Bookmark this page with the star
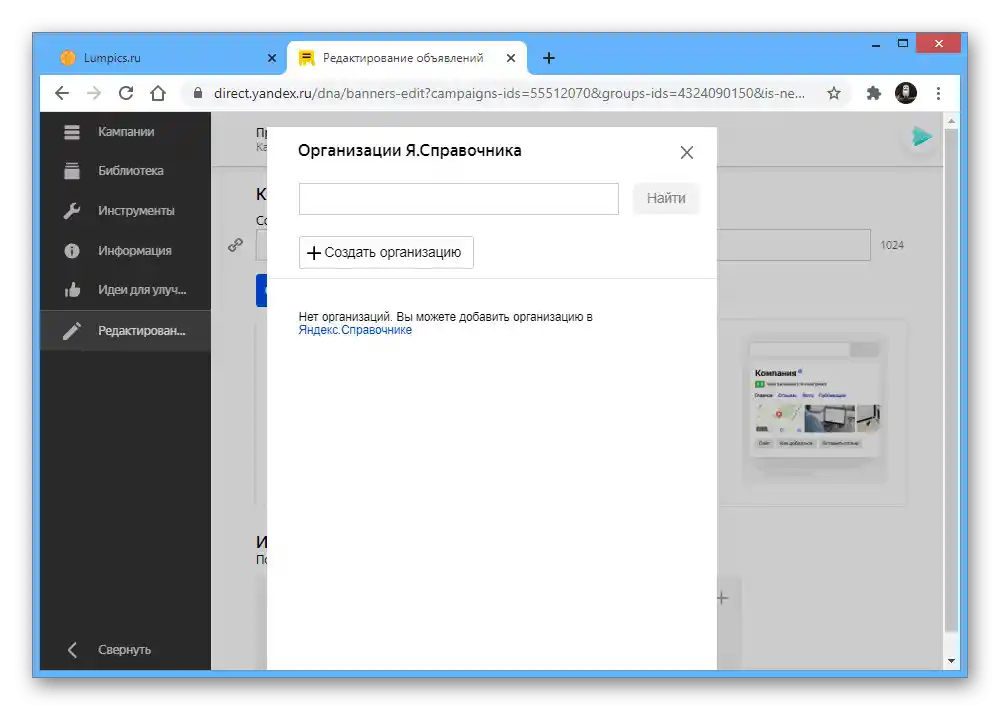The height and width of the screenshot is (710, 1000). (x=834, y=94)
